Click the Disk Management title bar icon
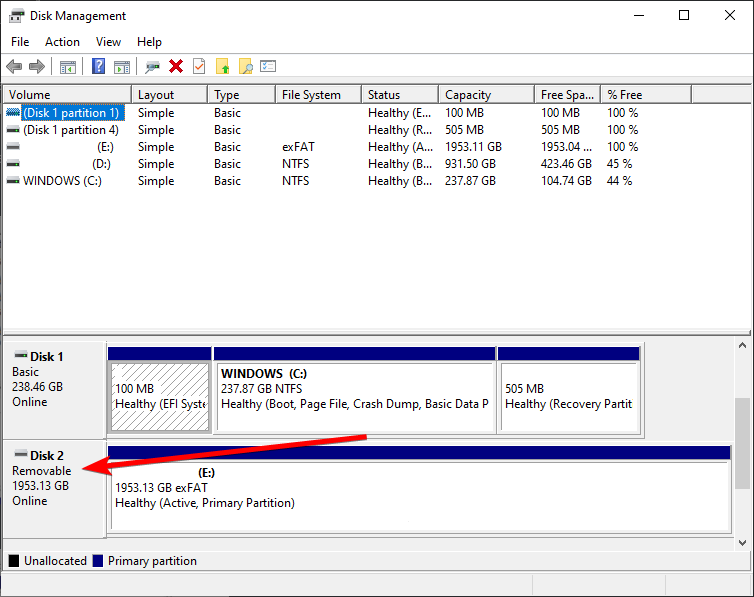This screenshot has width=754, height=597. 16,16
